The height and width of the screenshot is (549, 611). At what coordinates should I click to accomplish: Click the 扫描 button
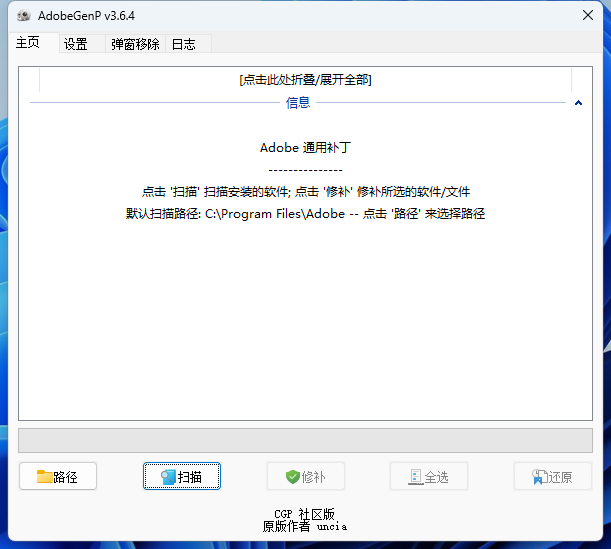[182, 476]
